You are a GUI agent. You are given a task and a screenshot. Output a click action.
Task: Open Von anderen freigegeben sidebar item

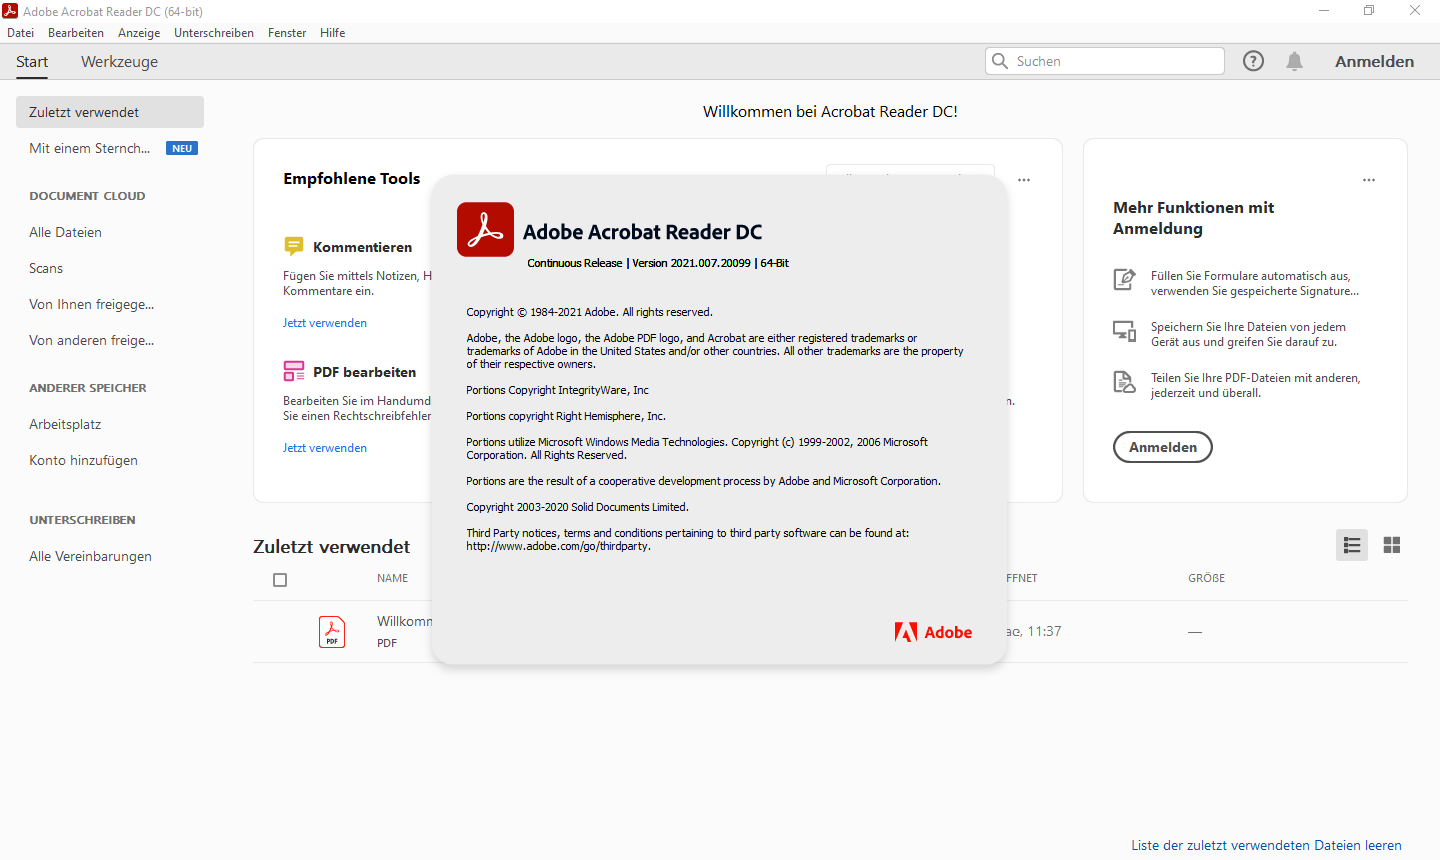tap(92, 340)
